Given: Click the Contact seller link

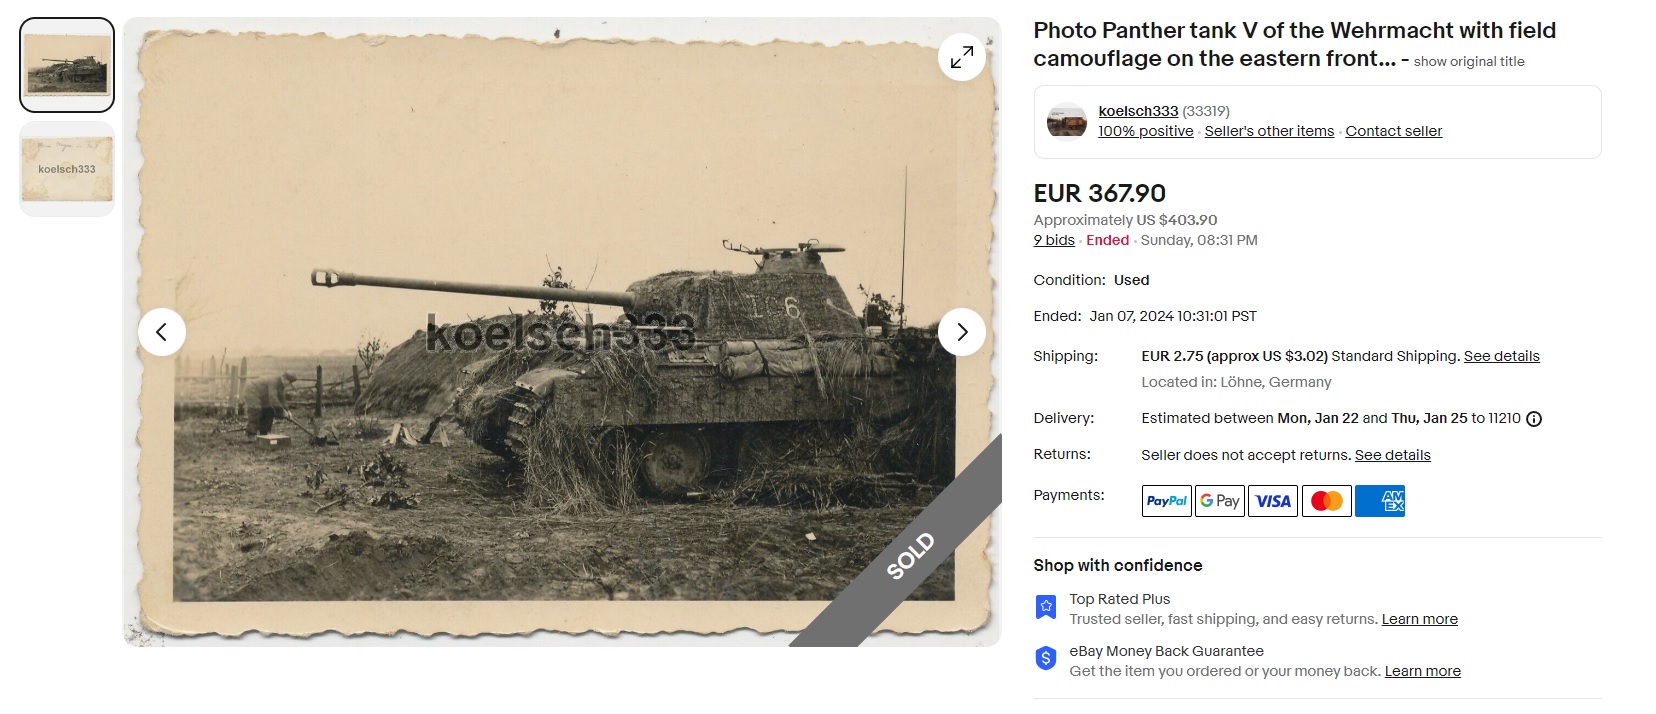Looking at the screenshot, I should point(1394,131).
